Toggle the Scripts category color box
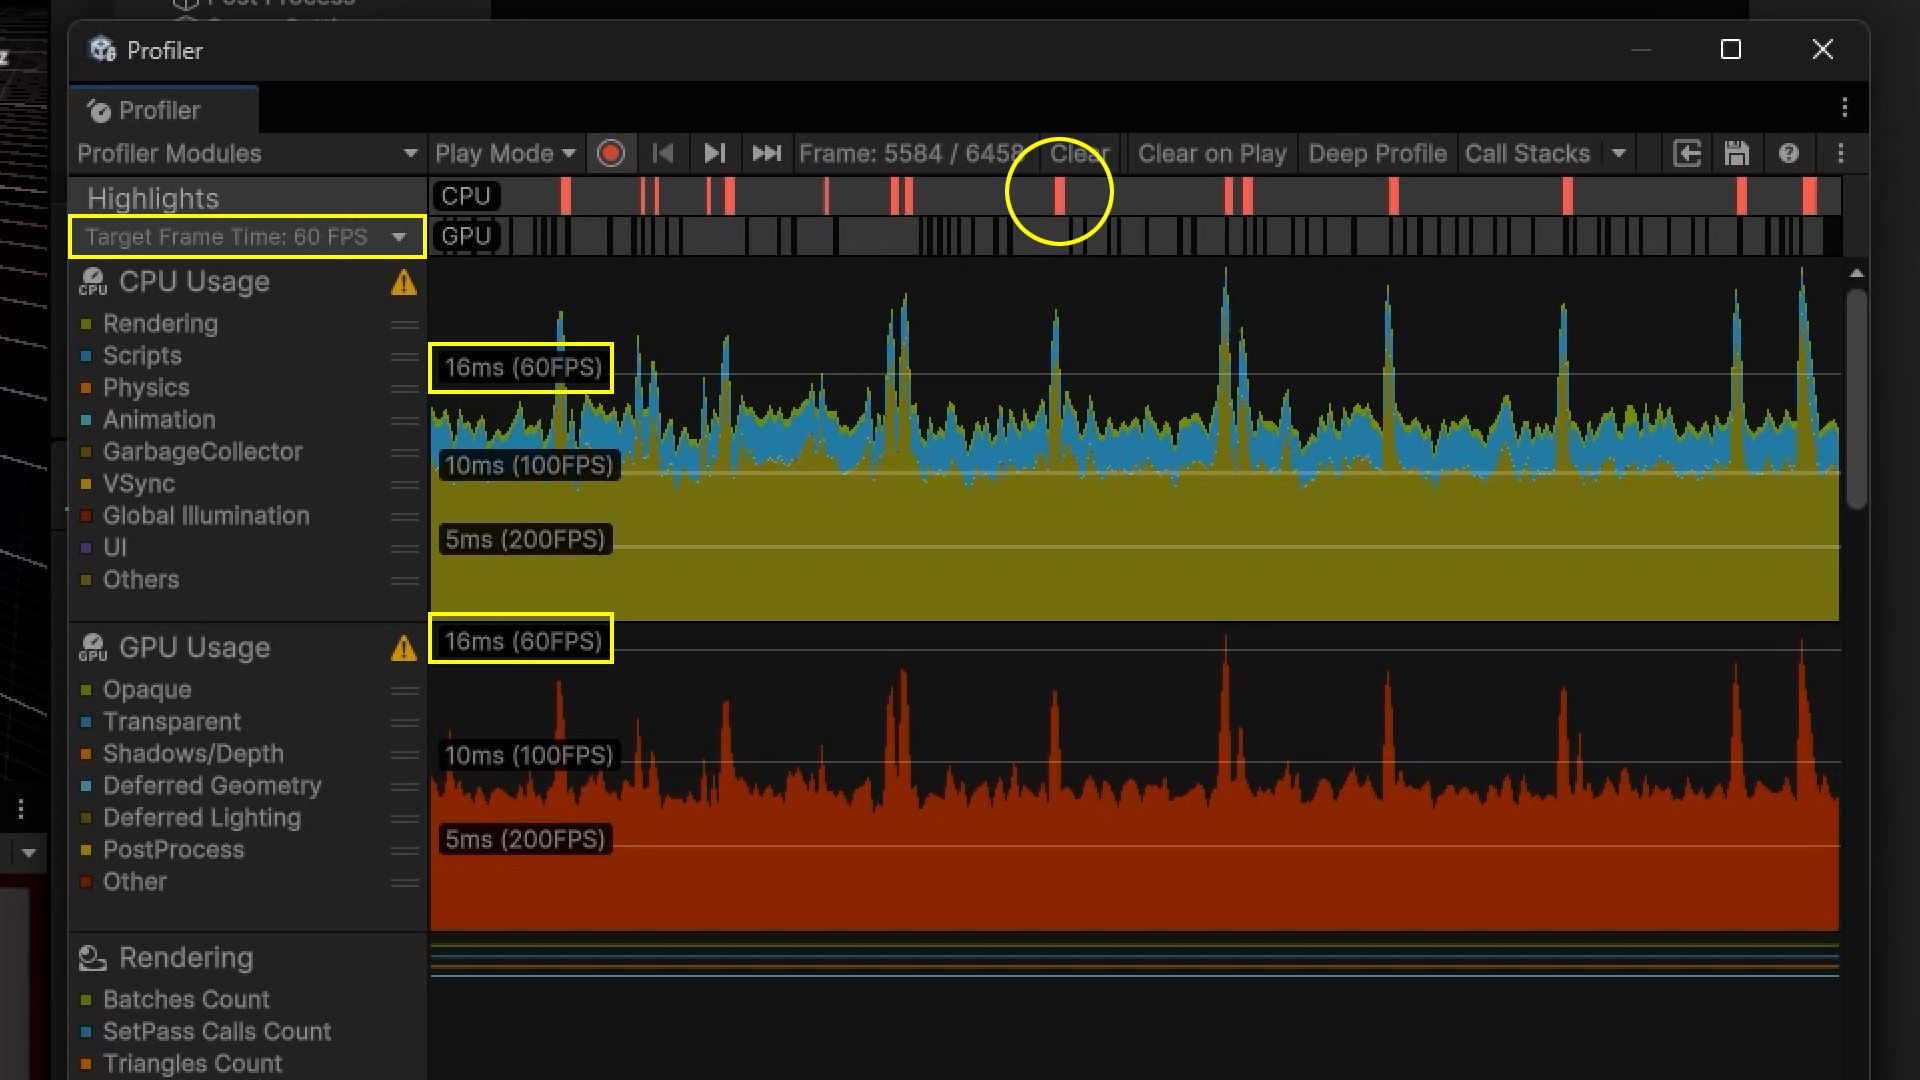The height and width of the screenshot is (1080, 1920). [x=86, y=356]
